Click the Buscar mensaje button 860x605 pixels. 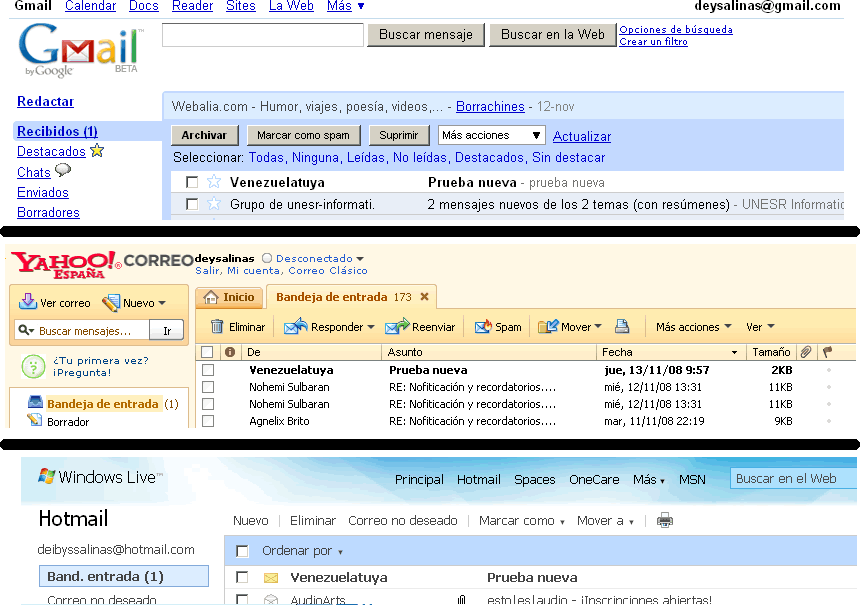426,35
